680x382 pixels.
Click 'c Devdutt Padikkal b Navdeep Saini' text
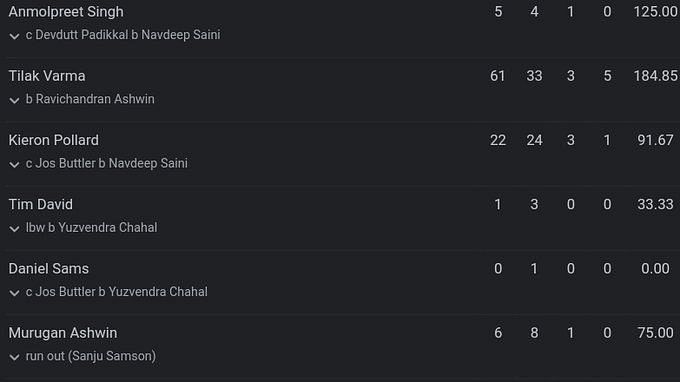pos(123,35)
